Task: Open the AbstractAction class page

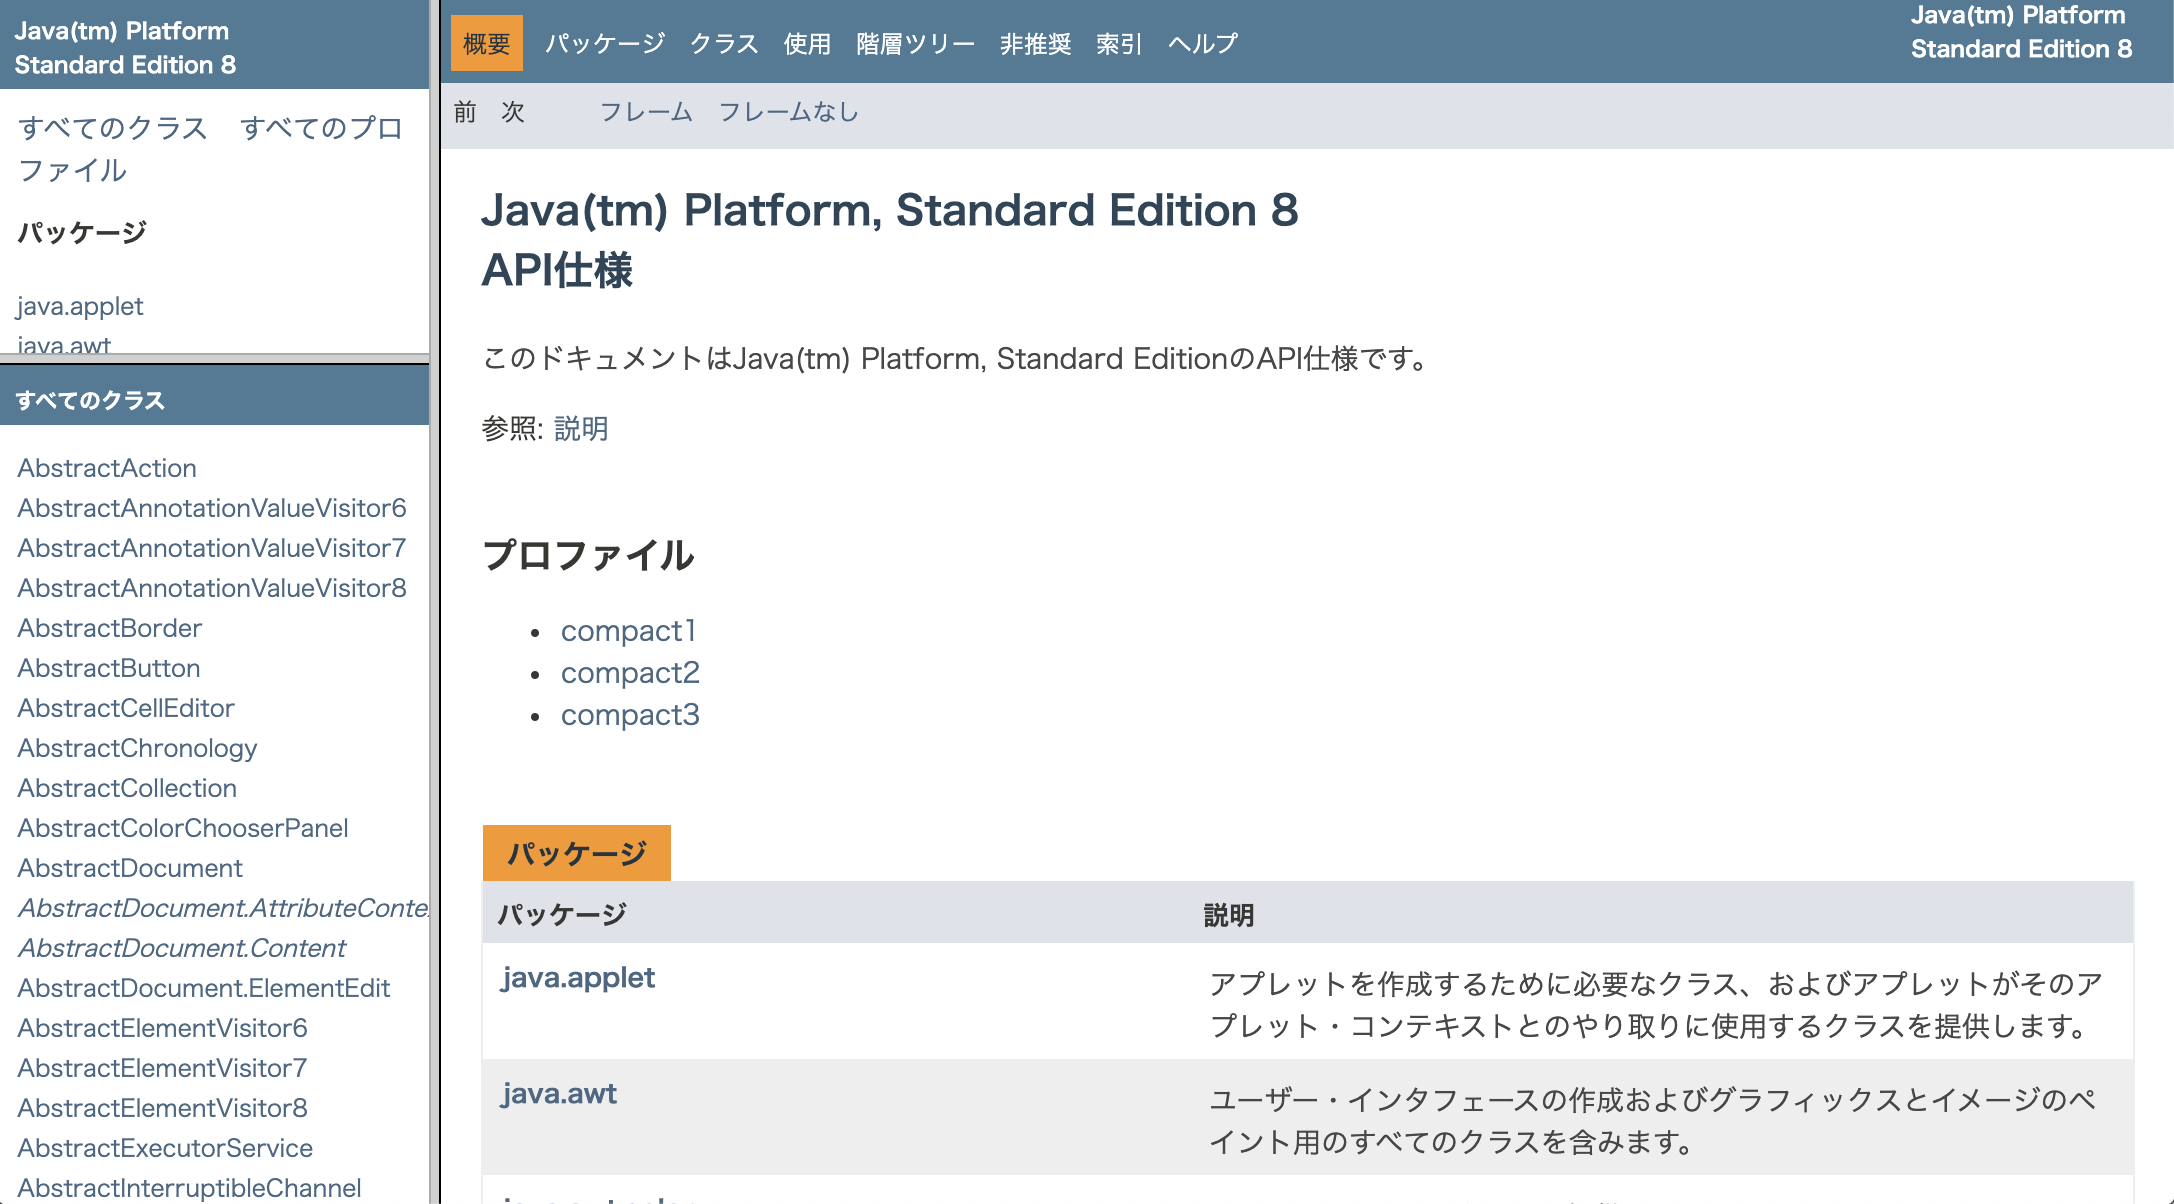Action: [x=106, y=467]
